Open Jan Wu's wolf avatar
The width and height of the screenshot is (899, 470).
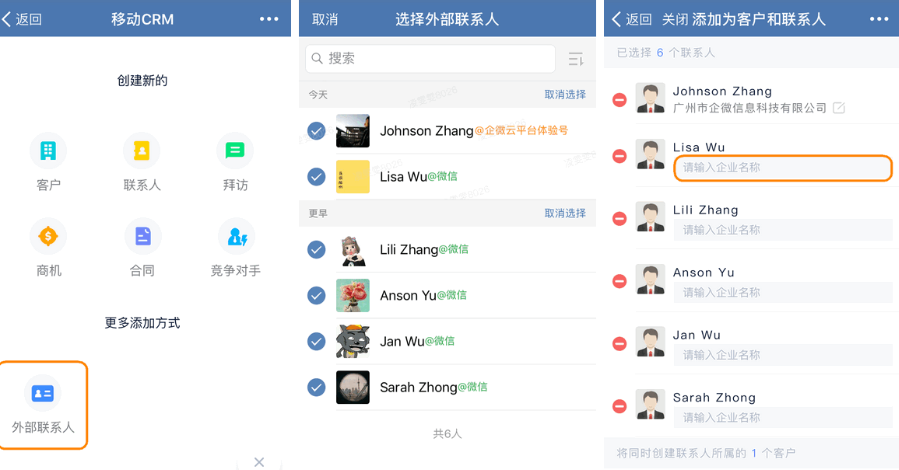(353, 341)
